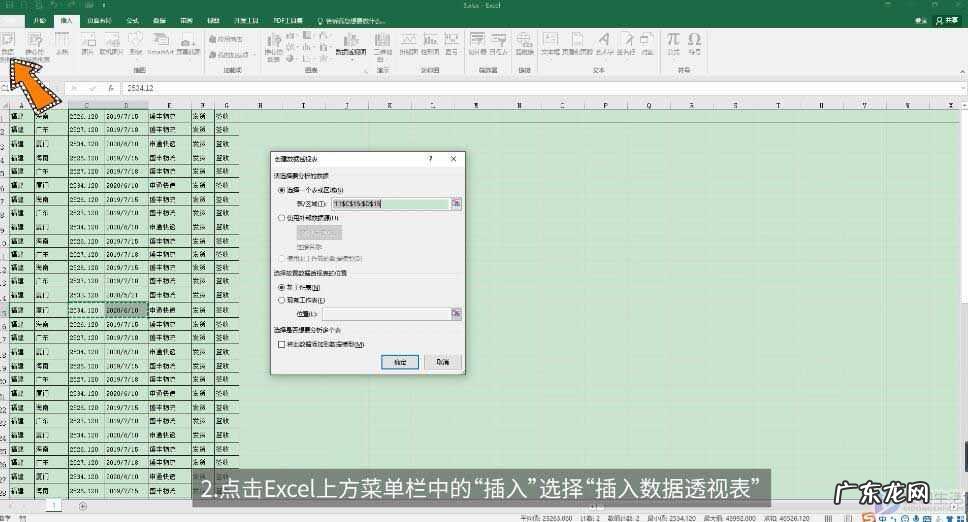Insert an Equation with pi icon

pos(673,44)
